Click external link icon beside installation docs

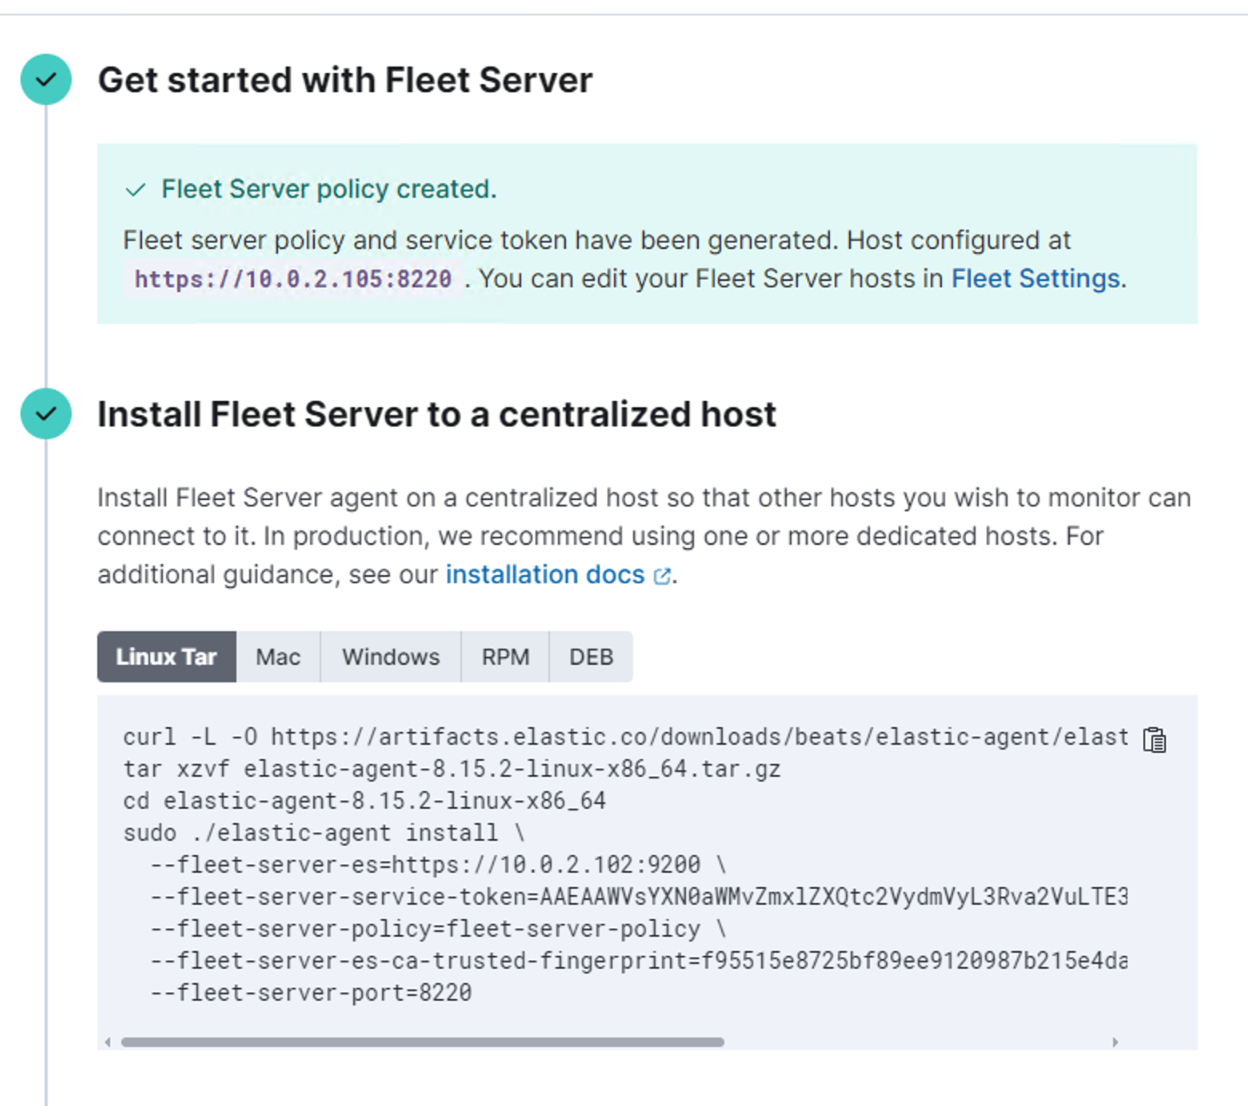click(662, 576)
